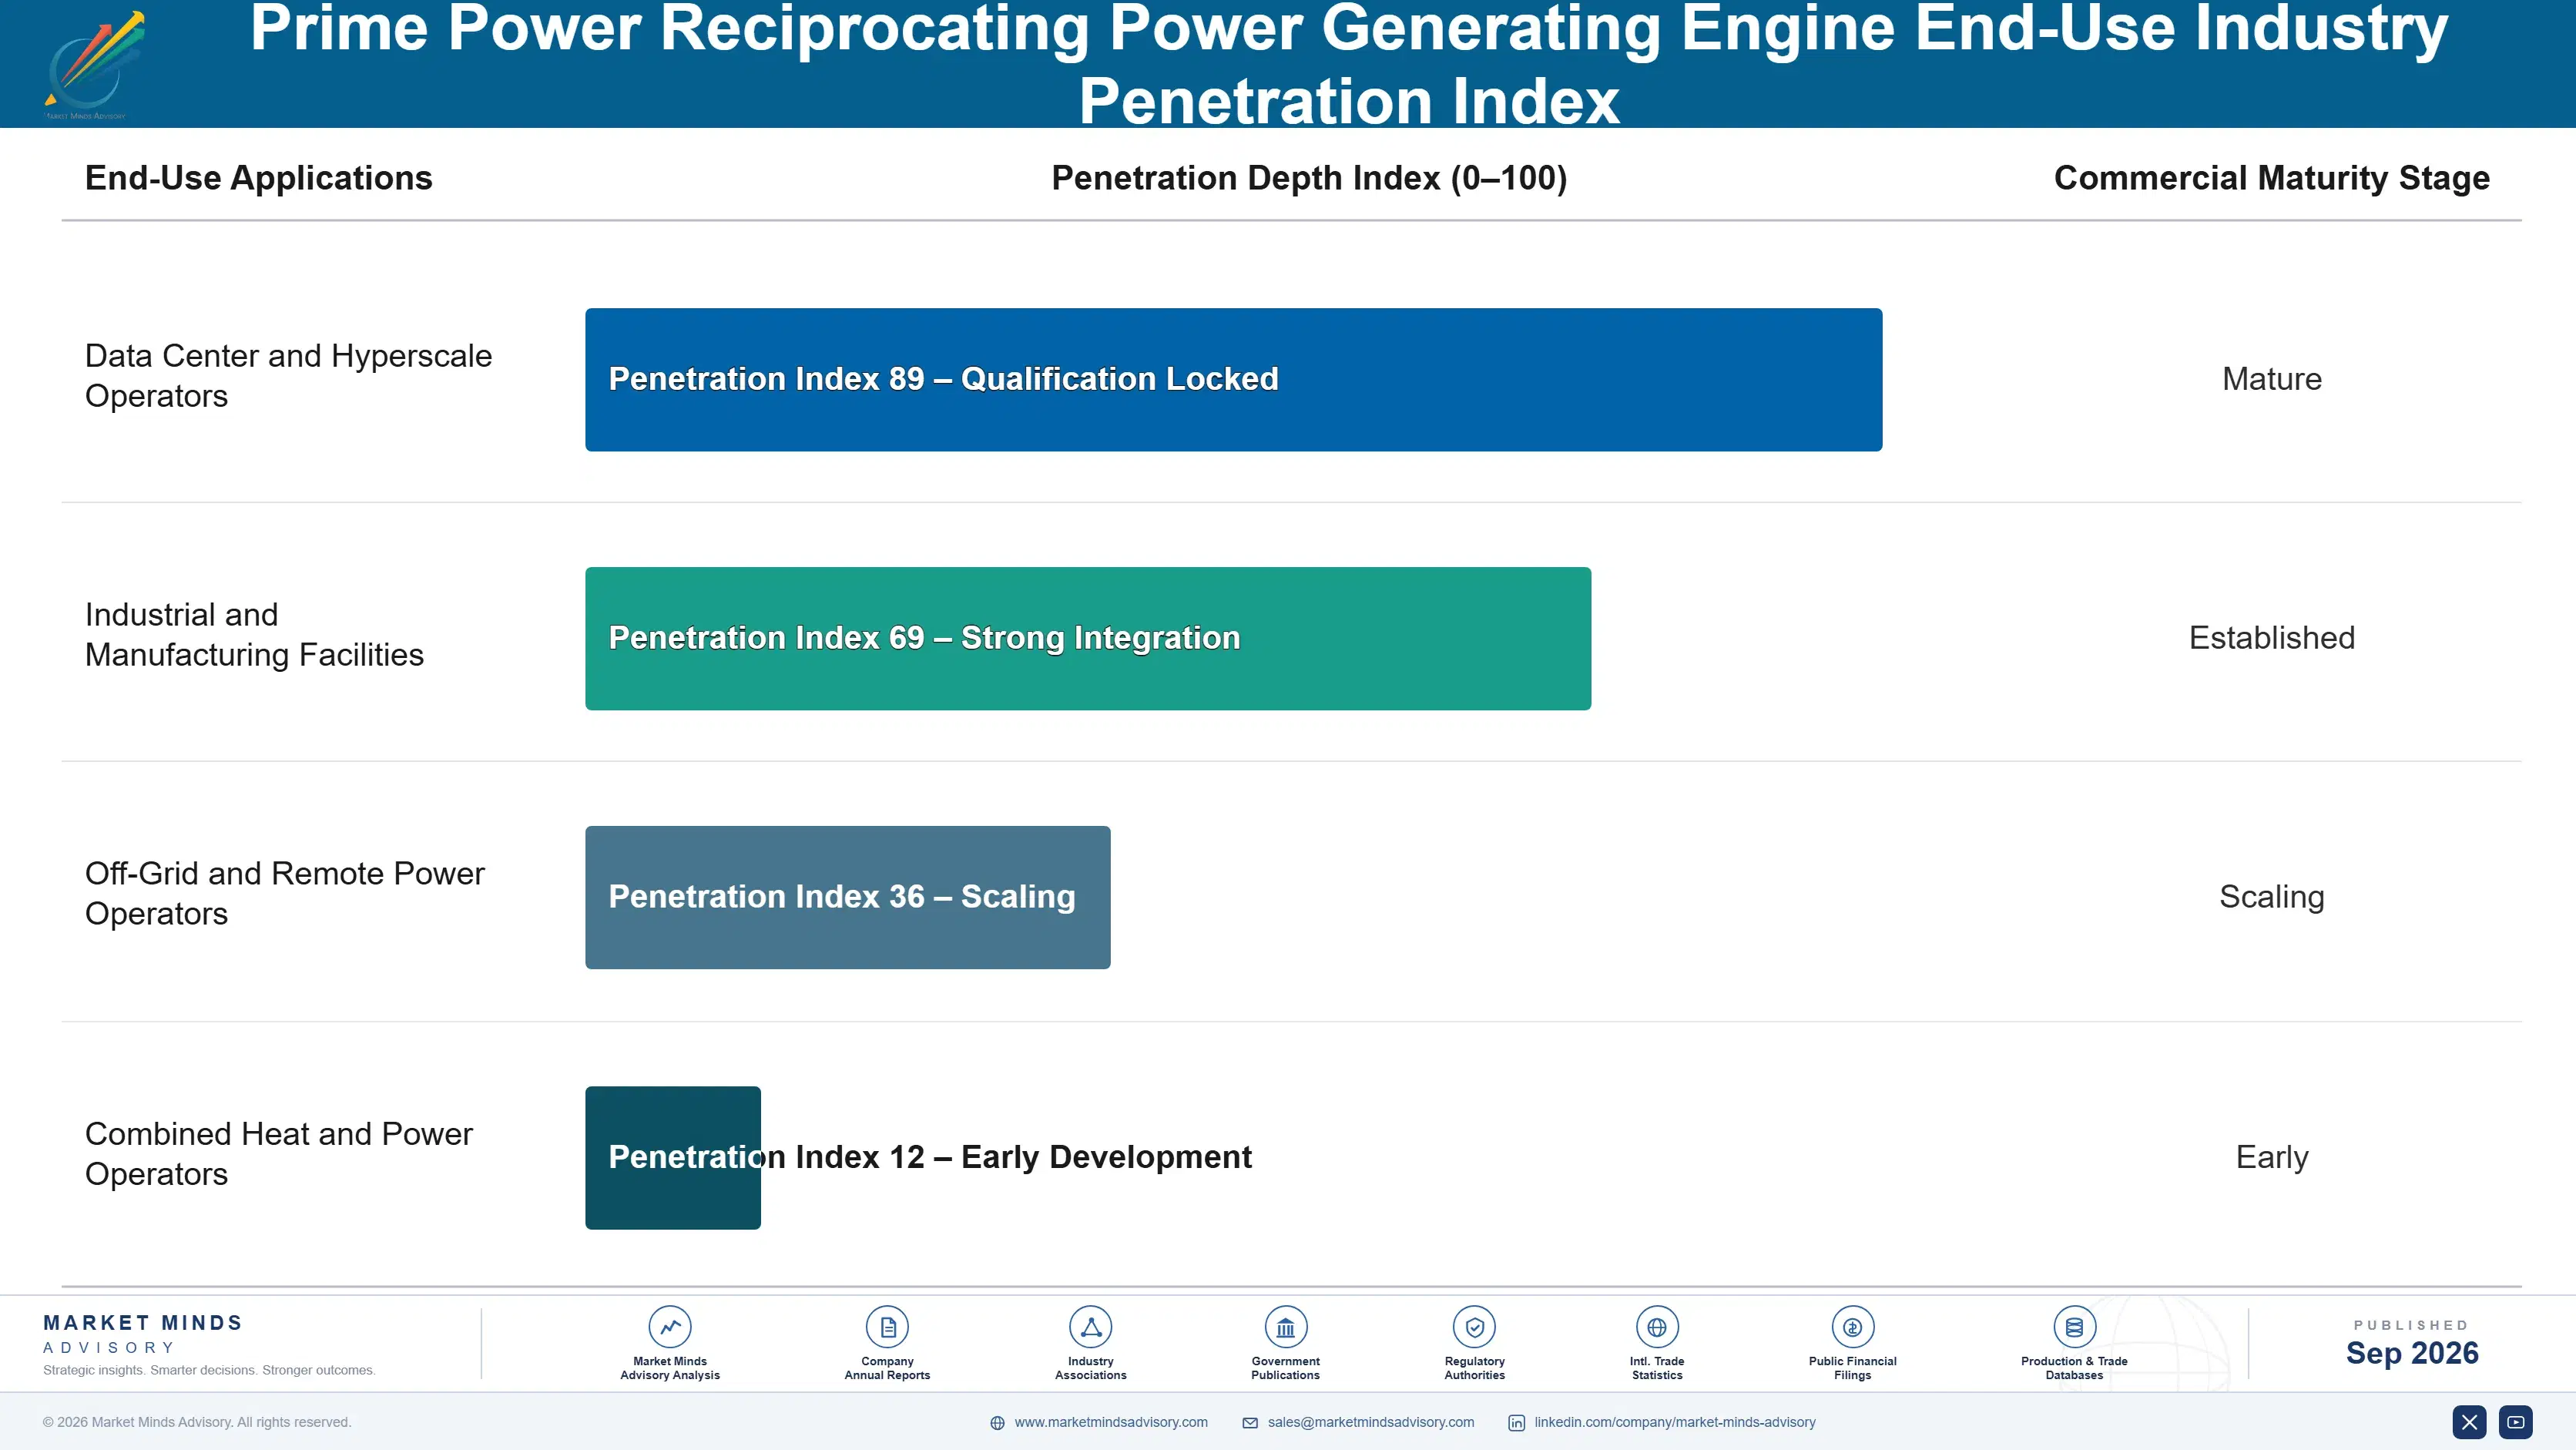Click the Regulatory Authorities shield icon
The image size is (2576, 1450).
(1474, 1327)
